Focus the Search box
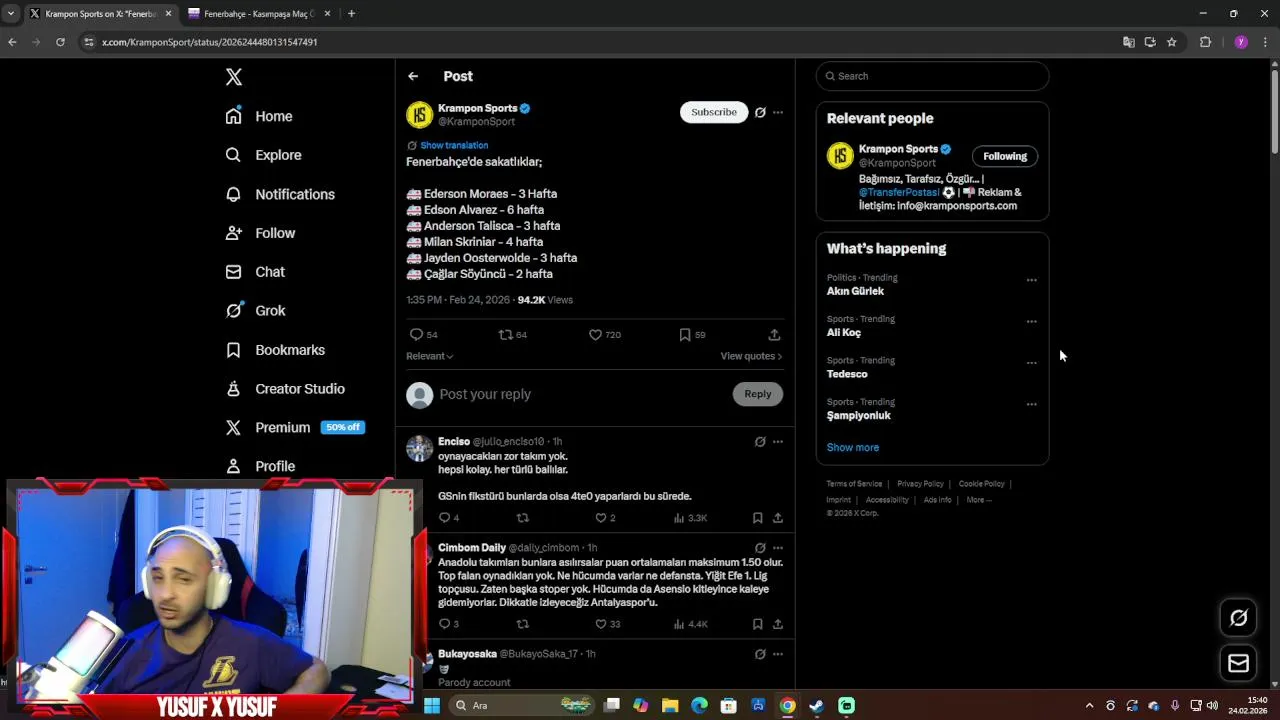This screenshot has height=720, width=1280. pos(932,76)
